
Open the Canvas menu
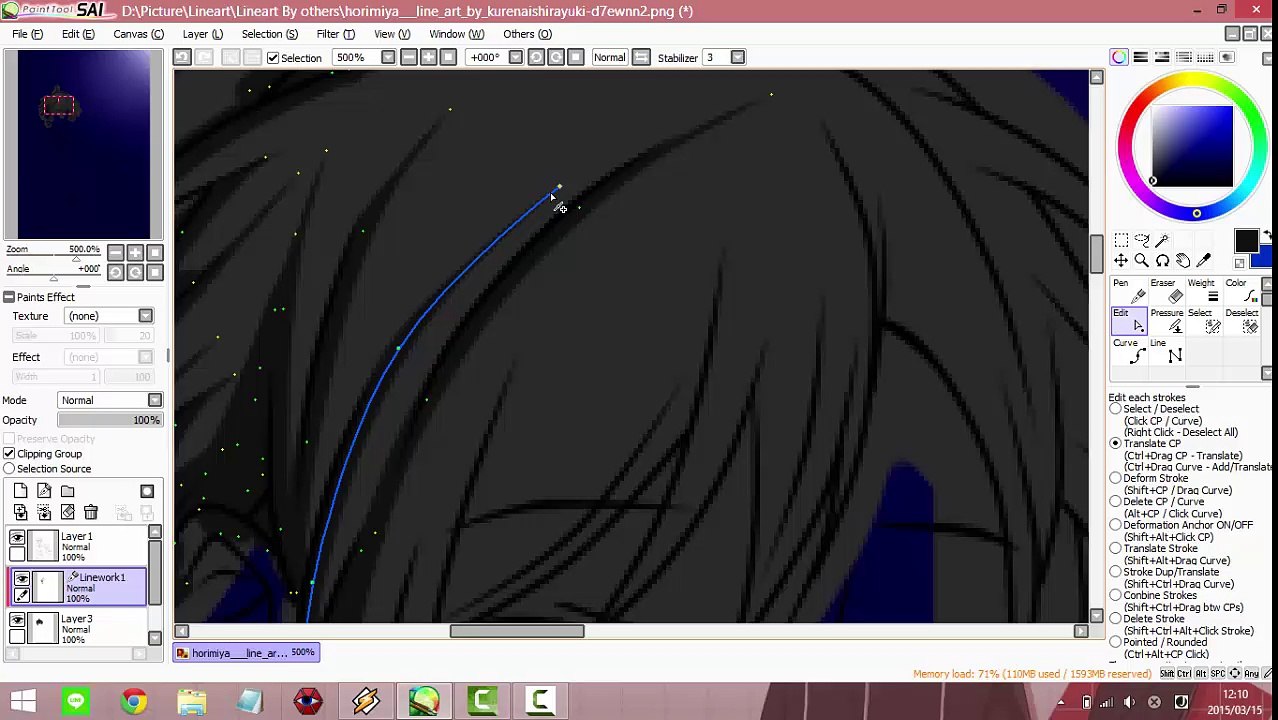click(x=138, y=34)
